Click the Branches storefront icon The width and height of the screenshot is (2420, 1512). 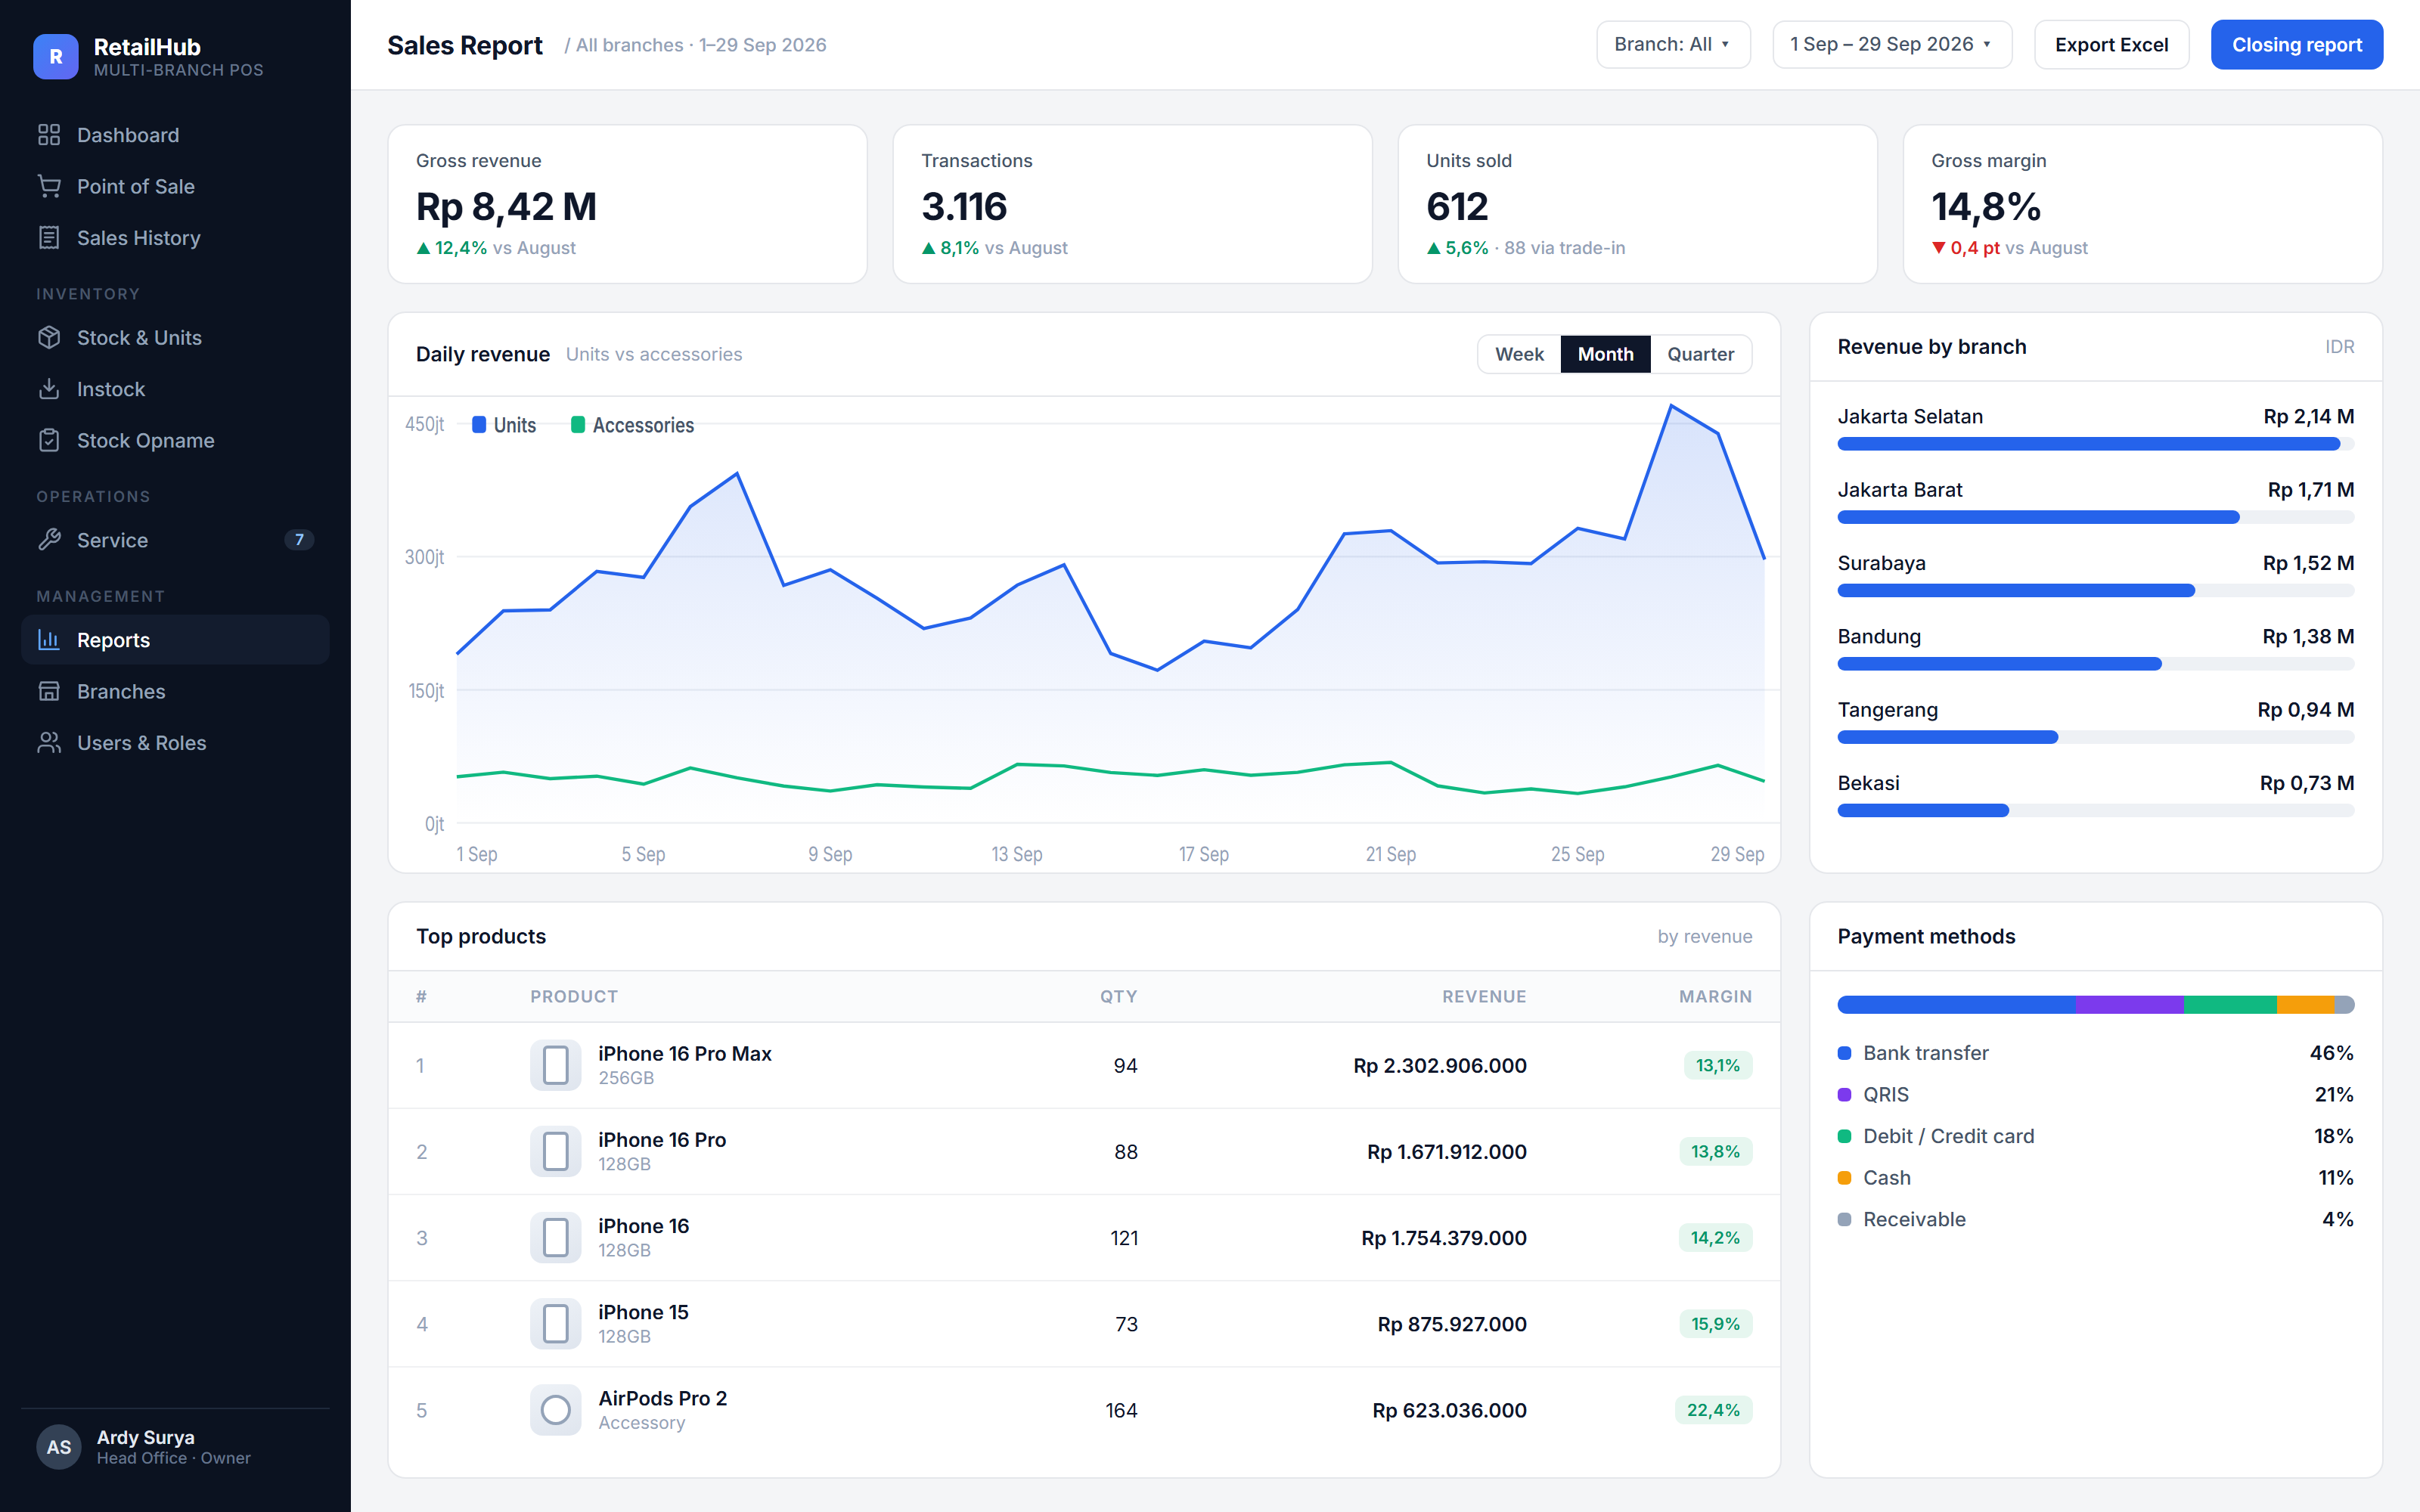point(49,691)
